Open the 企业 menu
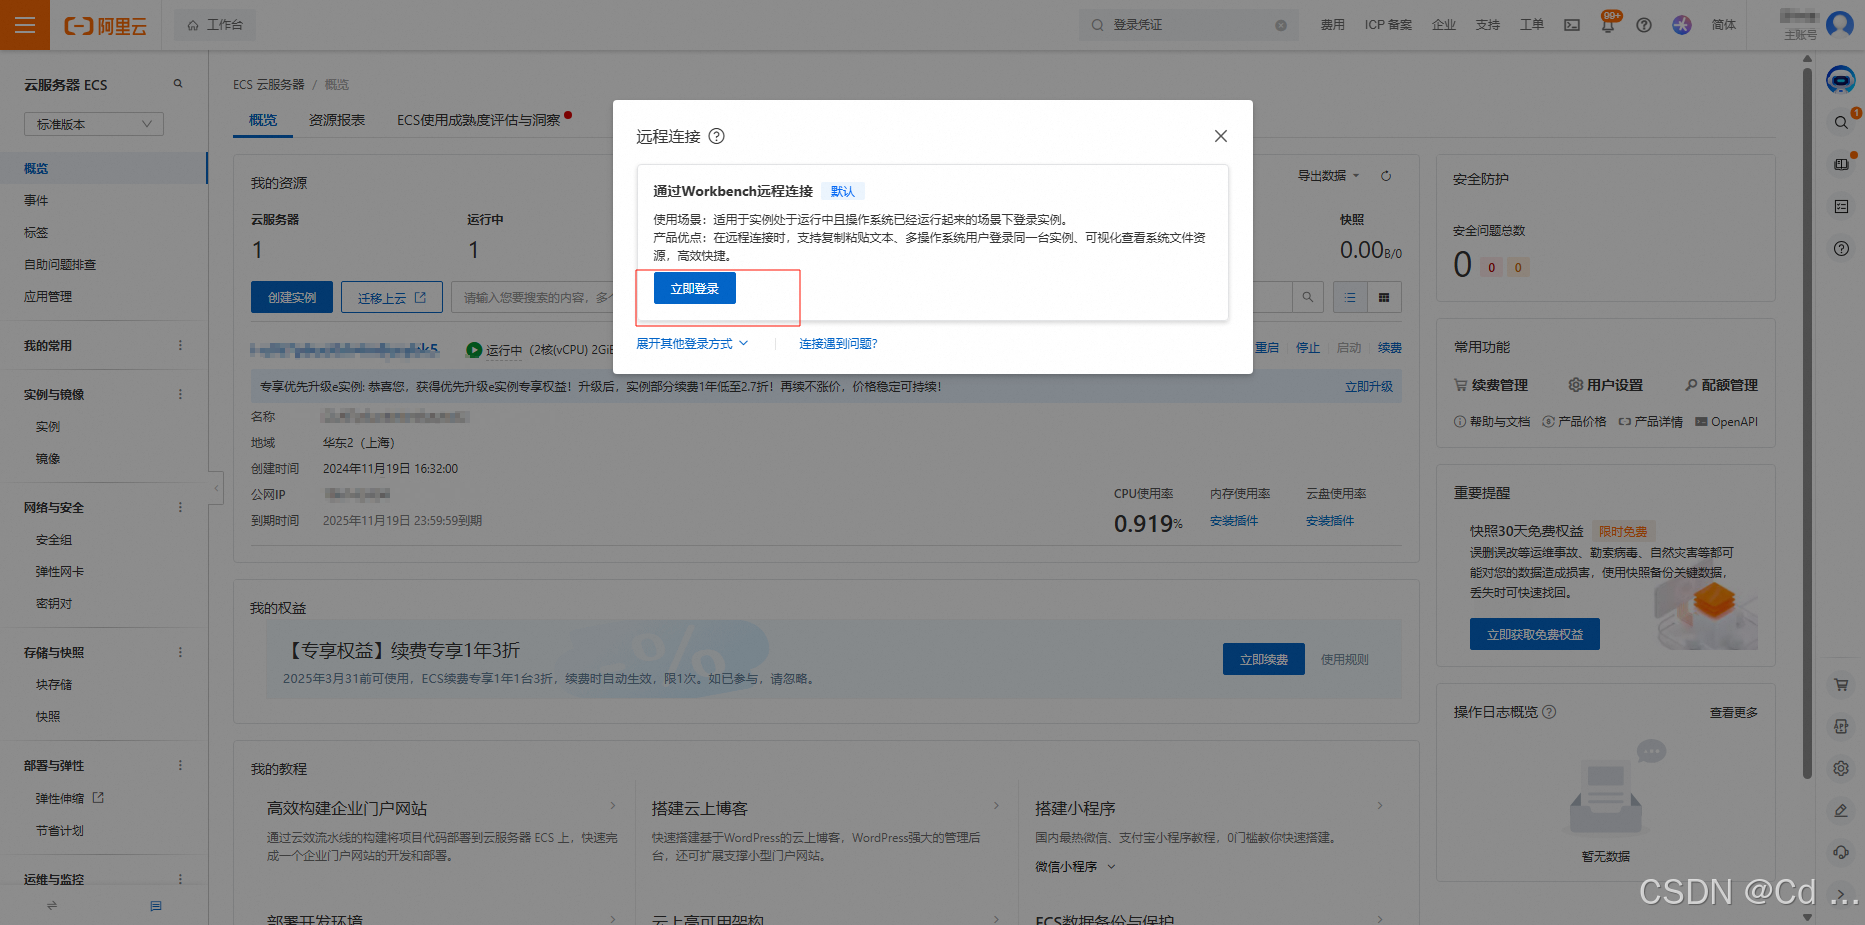 click(1444, 25)
